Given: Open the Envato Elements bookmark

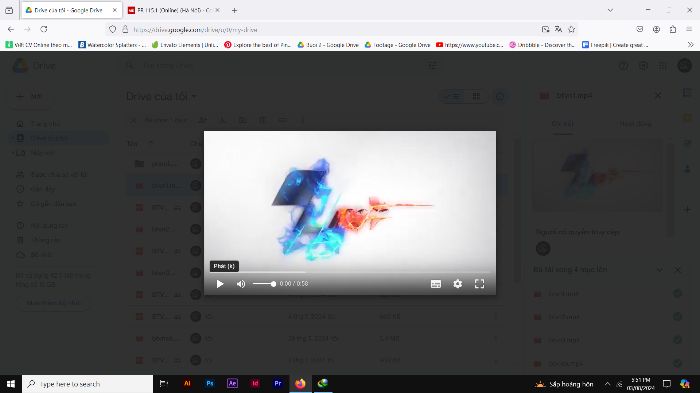Looking at the screenshot, I should 185,45.
